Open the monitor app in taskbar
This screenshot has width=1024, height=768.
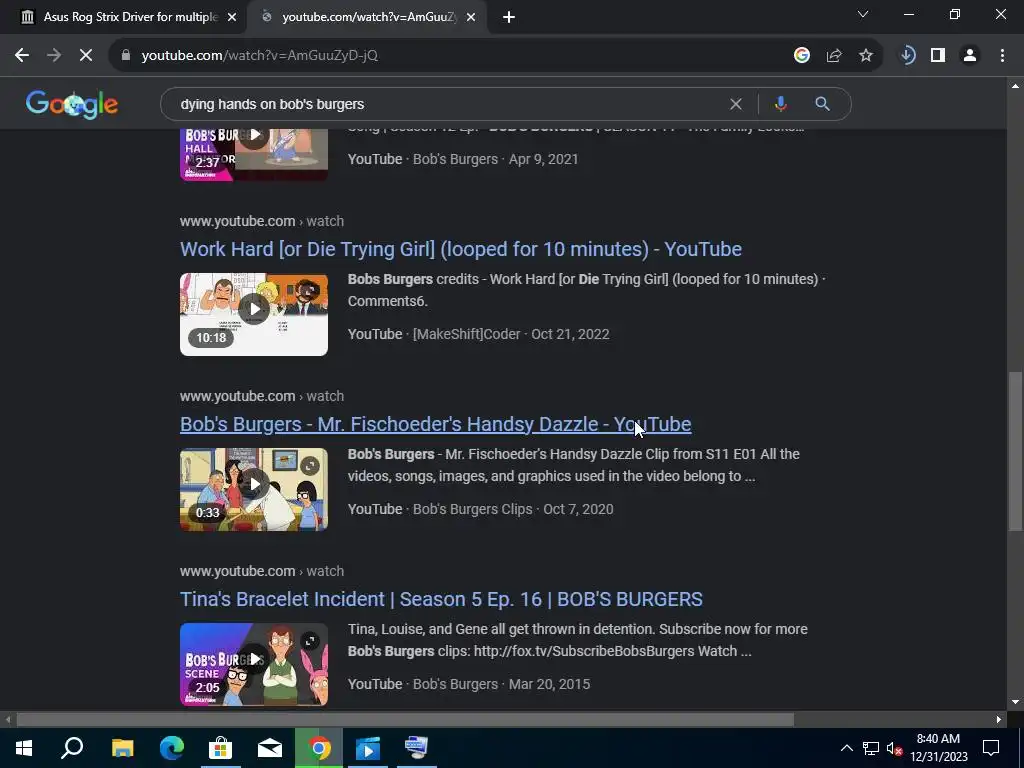417,748
